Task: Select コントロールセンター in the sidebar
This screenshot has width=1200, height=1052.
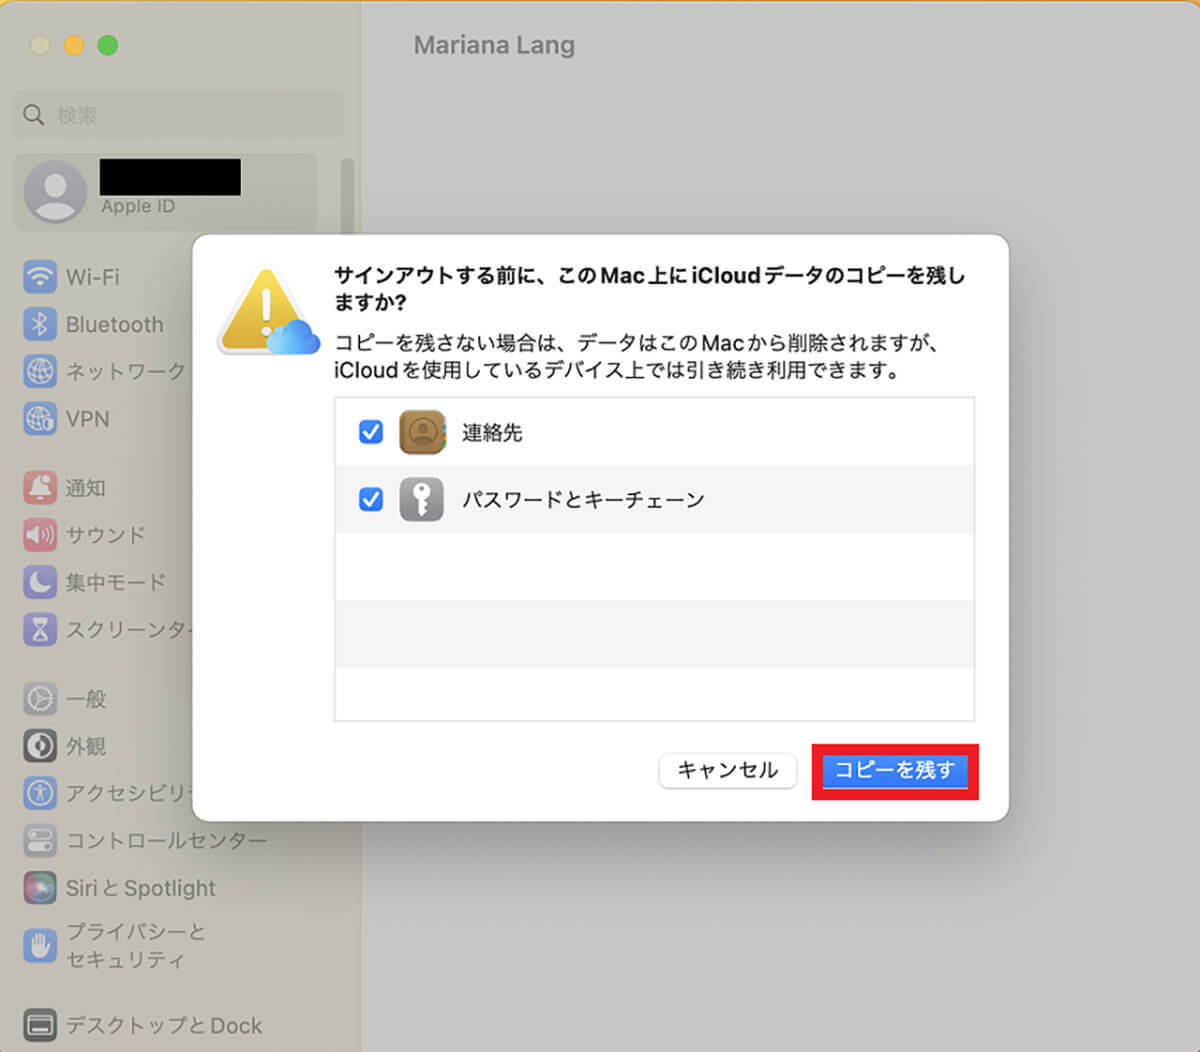Action: pyautogui.click(x=167, y=841)
